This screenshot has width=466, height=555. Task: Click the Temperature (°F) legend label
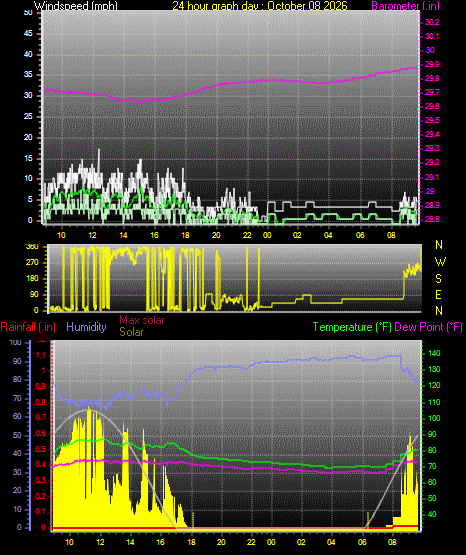click(x=352, y=327)
